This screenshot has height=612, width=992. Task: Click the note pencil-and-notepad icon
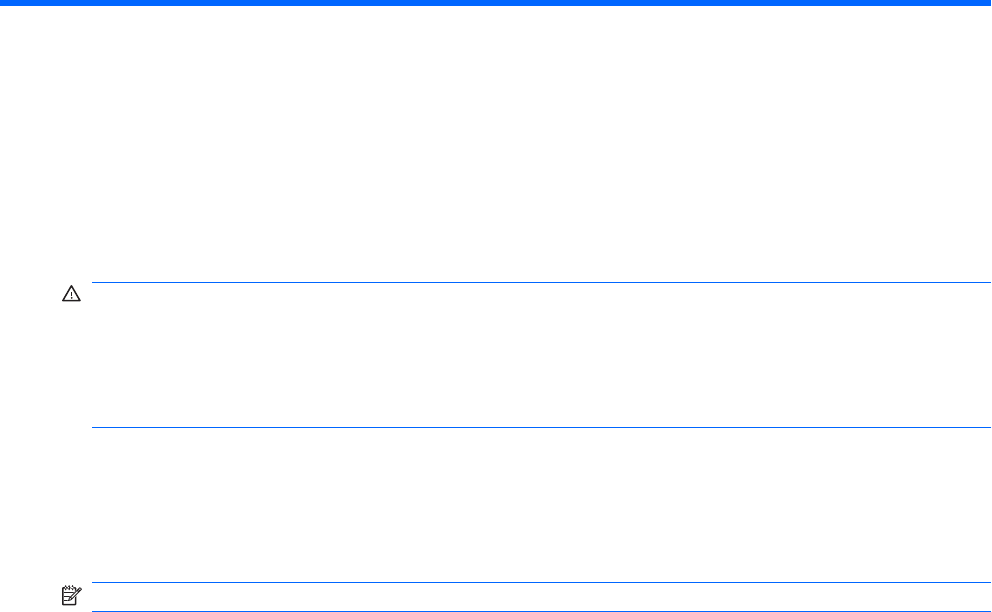(x=71, y=597)
